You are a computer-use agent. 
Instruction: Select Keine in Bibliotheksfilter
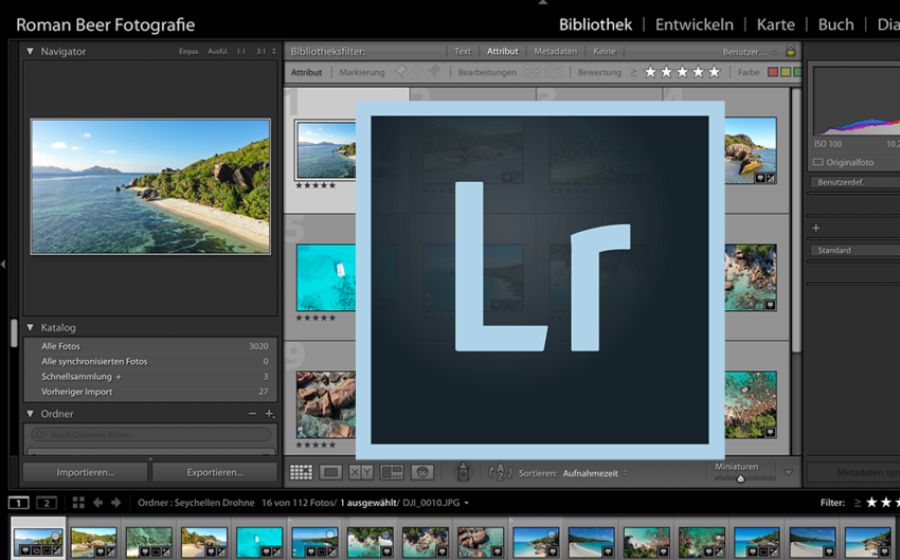[604, 51]
